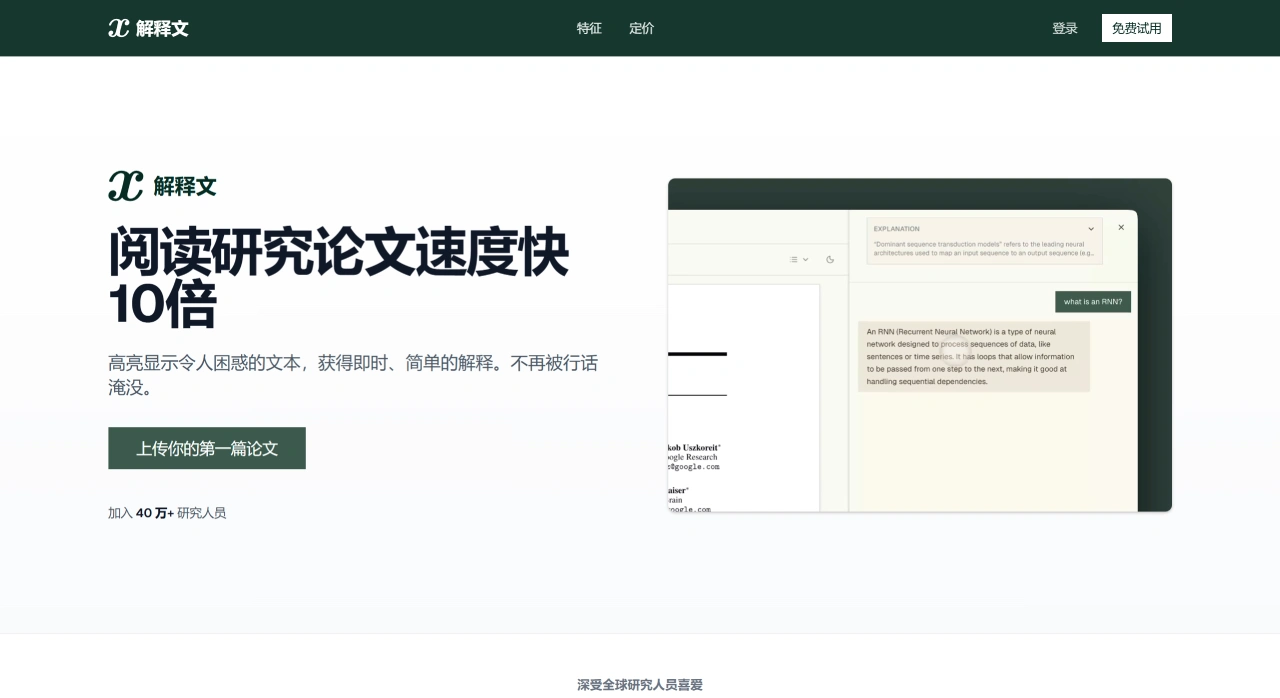Open the 特征 menu item

click(589, 28)
